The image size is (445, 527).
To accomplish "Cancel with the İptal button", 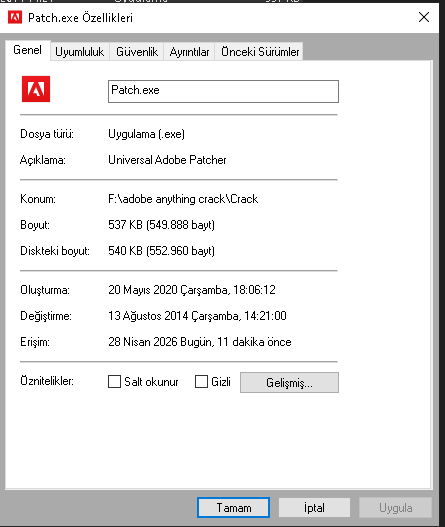I will (x=314, y=508).
